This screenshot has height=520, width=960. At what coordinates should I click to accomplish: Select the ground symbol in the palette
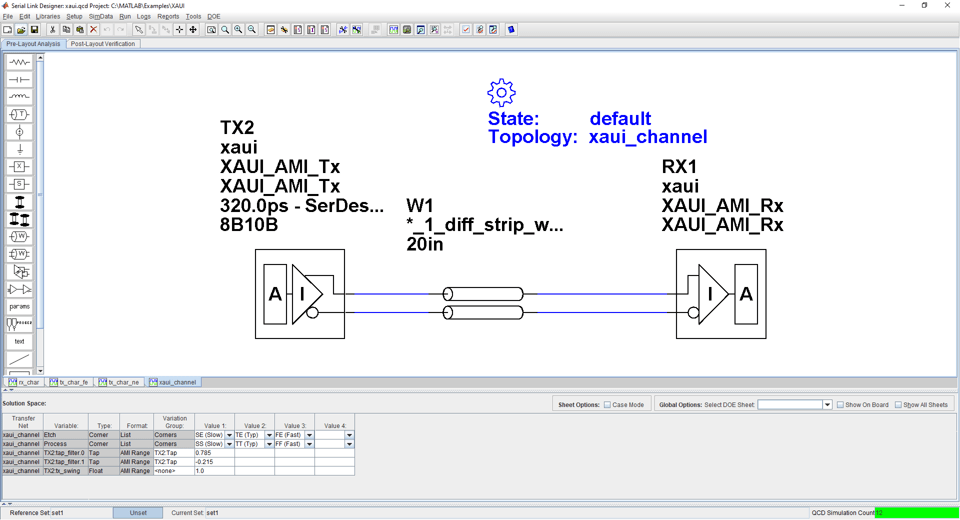[x=19, y=149]
